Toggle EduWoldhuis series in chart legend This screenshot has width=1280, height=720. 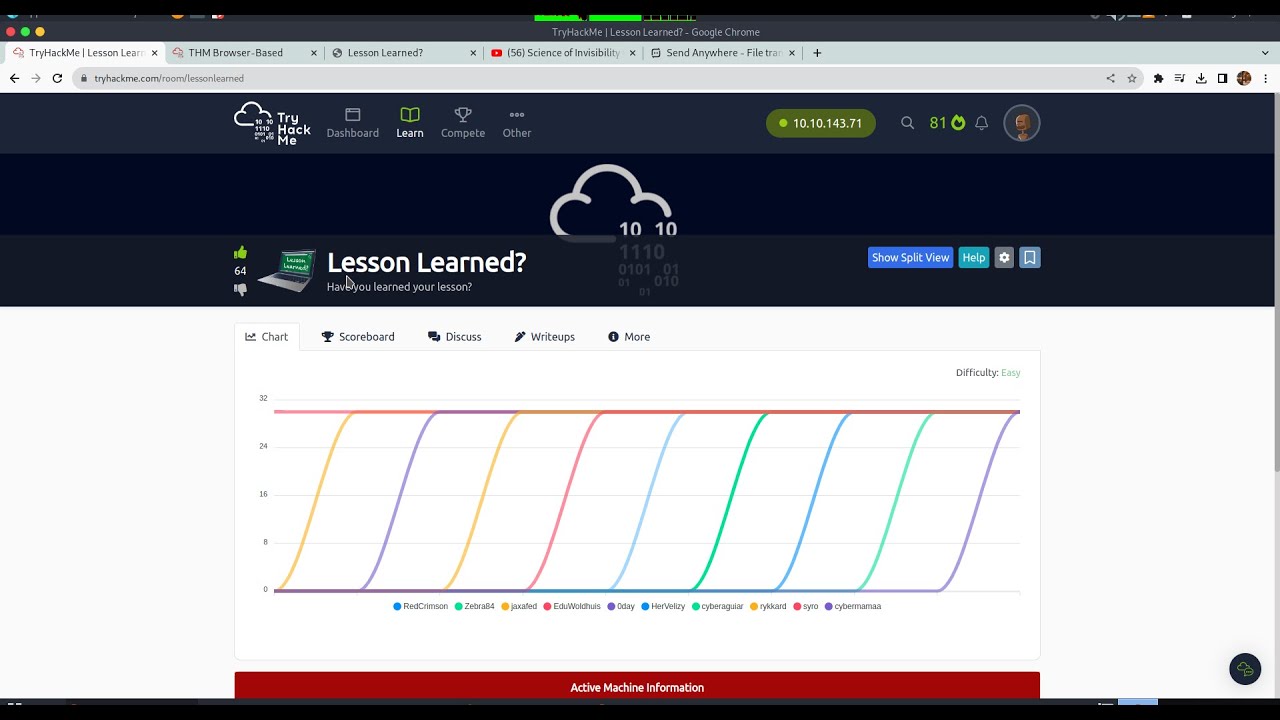(572, 606)
